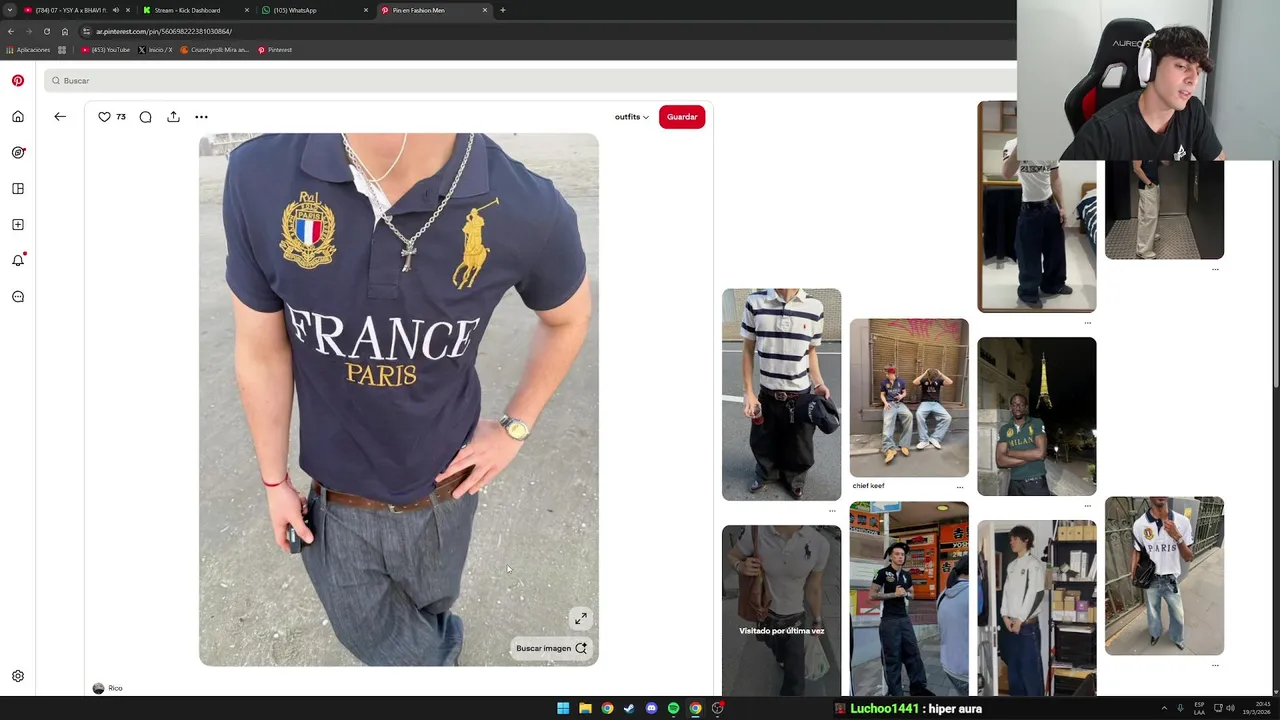Open the Inicio / X bookmark
This screenshot has width=1280, height=720.
(155, 50)
